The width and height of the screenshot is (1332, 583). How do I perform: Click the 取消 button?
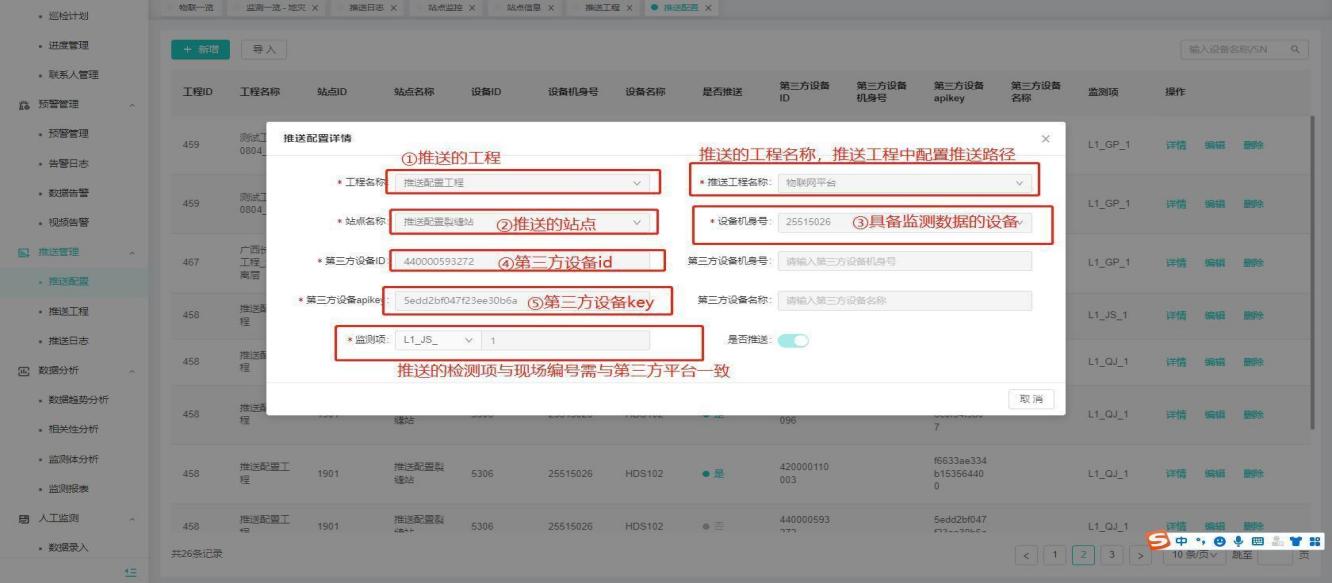point(1030,399)
